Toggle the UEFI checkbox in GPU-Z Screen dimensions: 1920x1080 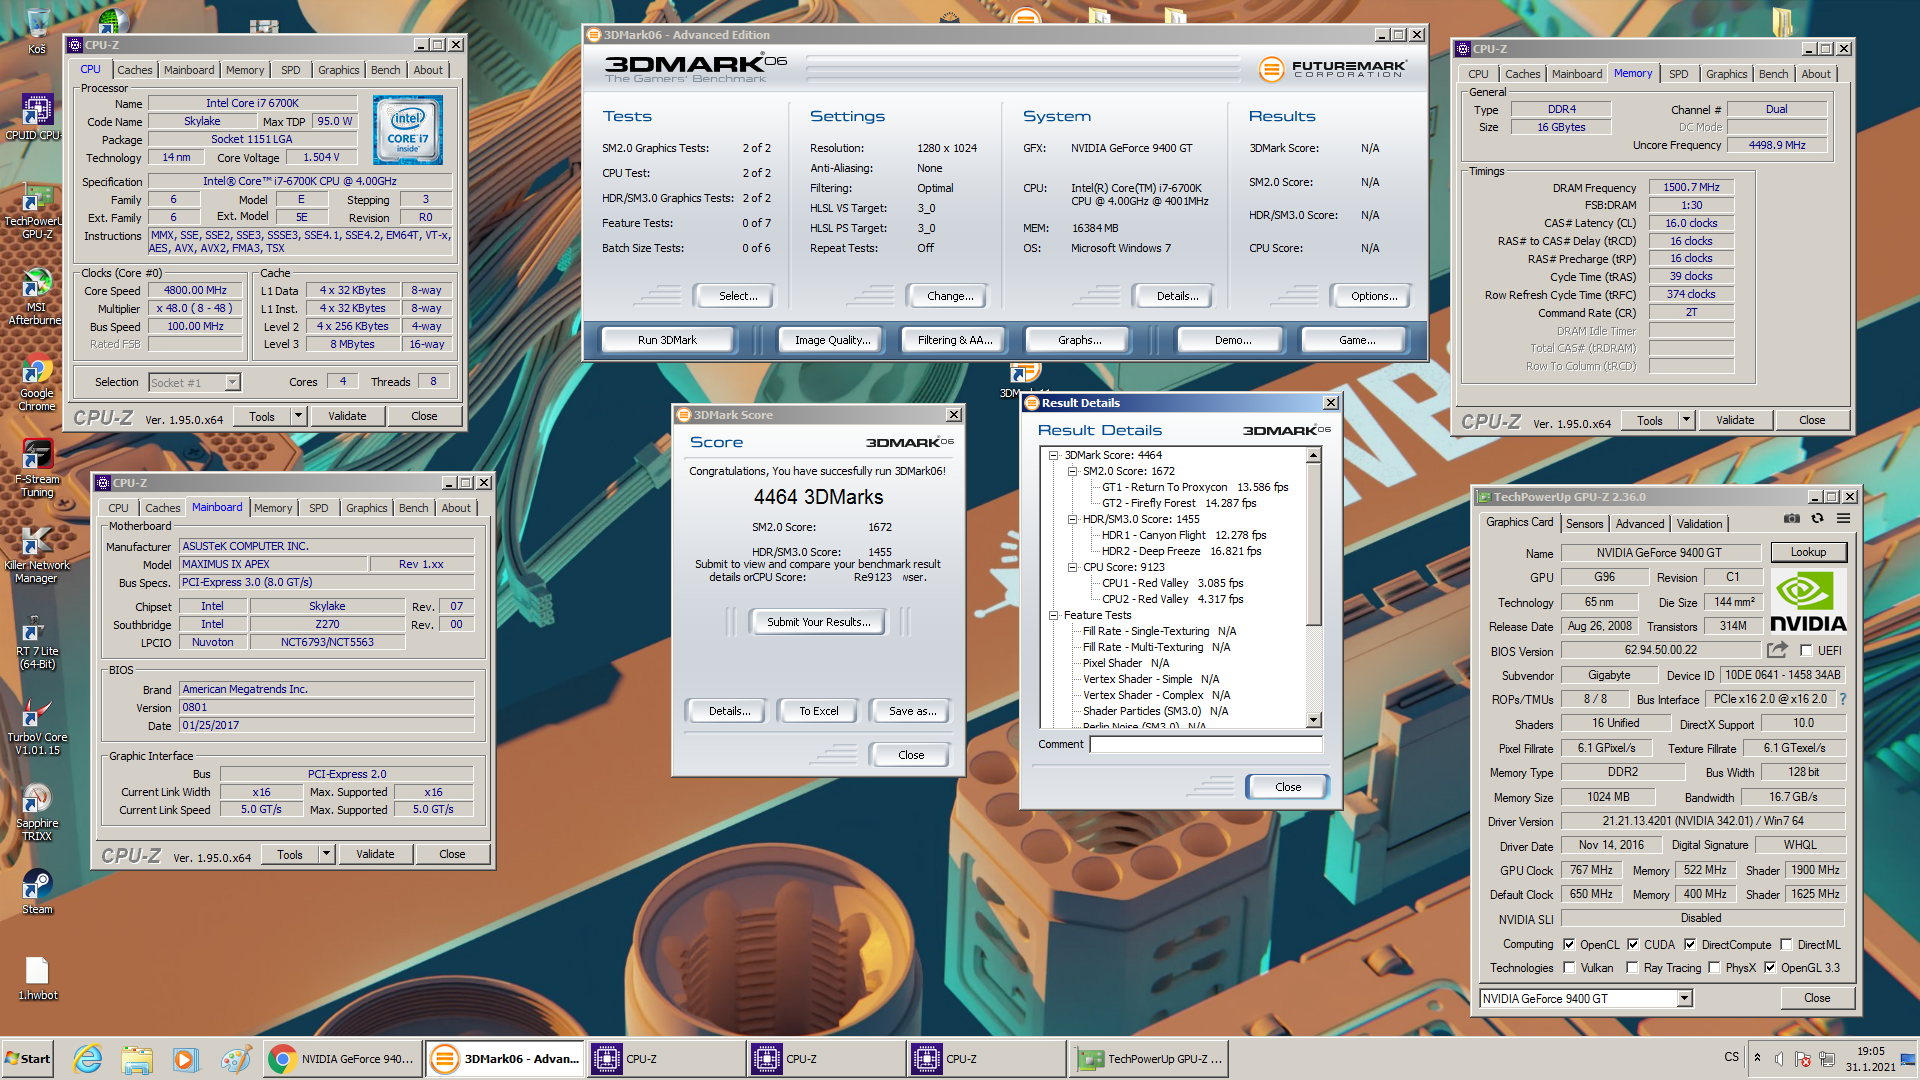click(1806, 650)
